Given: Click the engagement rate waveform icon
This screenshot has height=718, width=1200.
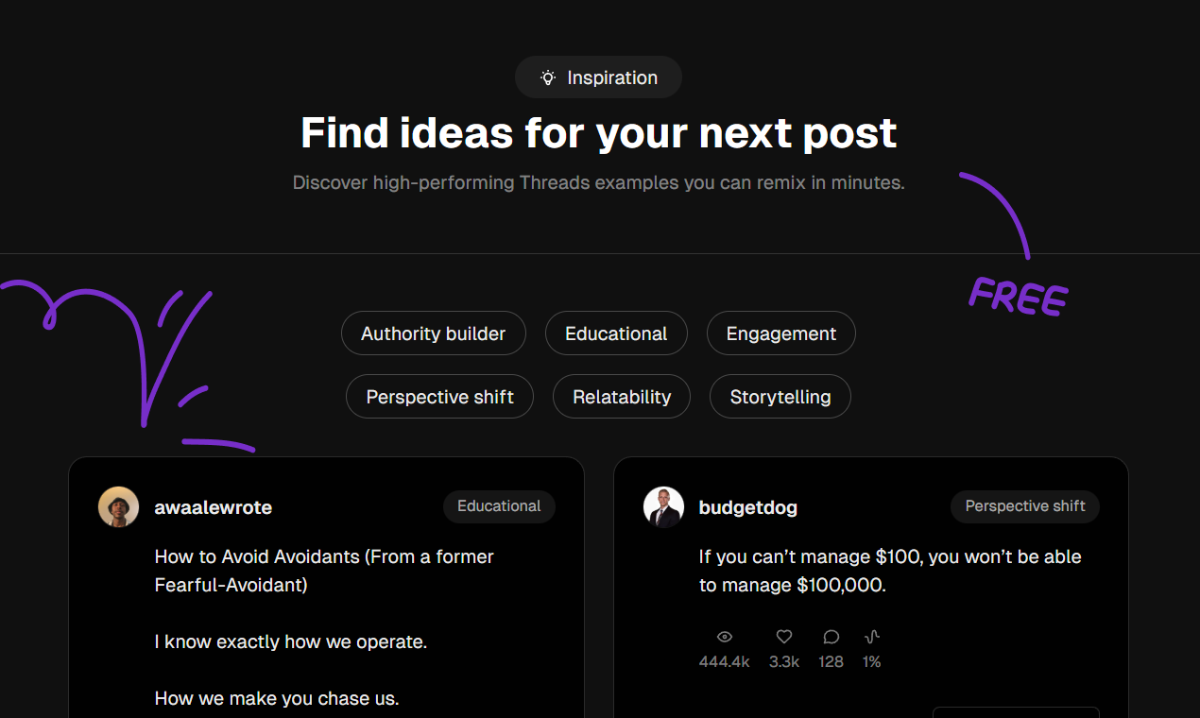Looking at the screenshot, I should (x=871, y=636).
